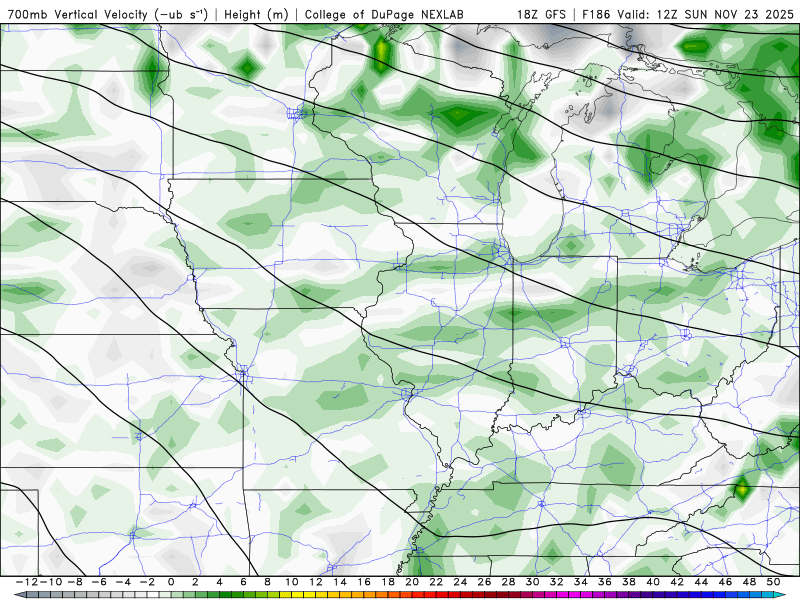The height and width of the screenshot is (600, 800).
Task: Click the "-12" color scale label
Action: coord(27,582)
